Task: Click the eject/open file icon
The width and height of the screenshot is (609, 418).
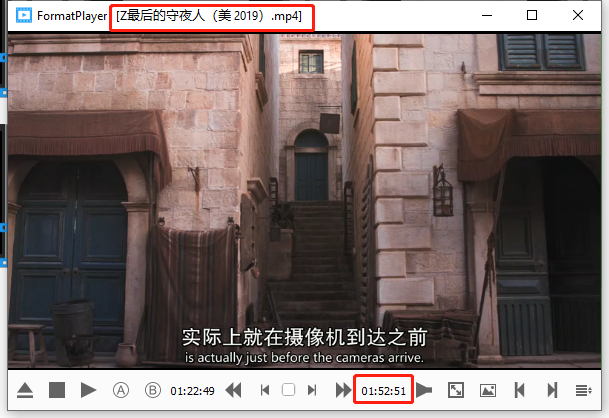Action: (x=25, y=390)
